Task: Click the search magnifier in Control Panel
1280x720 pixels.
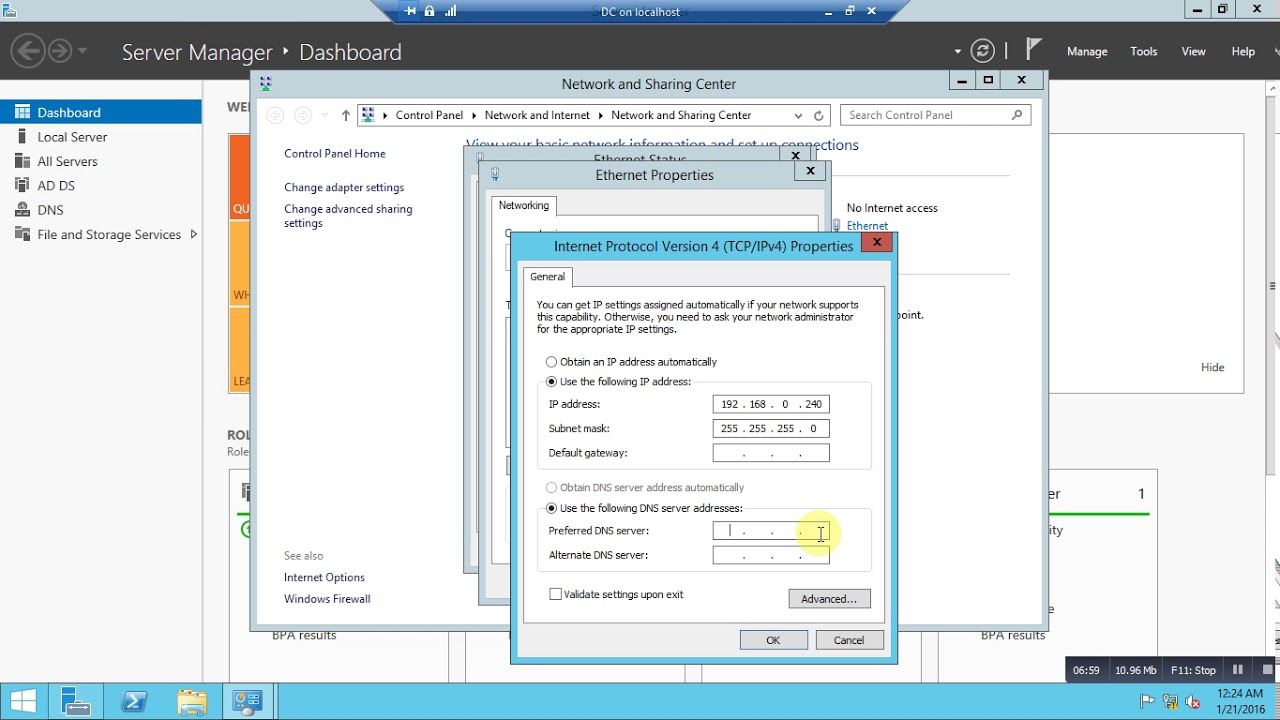Action: (x=1017, y=115)
